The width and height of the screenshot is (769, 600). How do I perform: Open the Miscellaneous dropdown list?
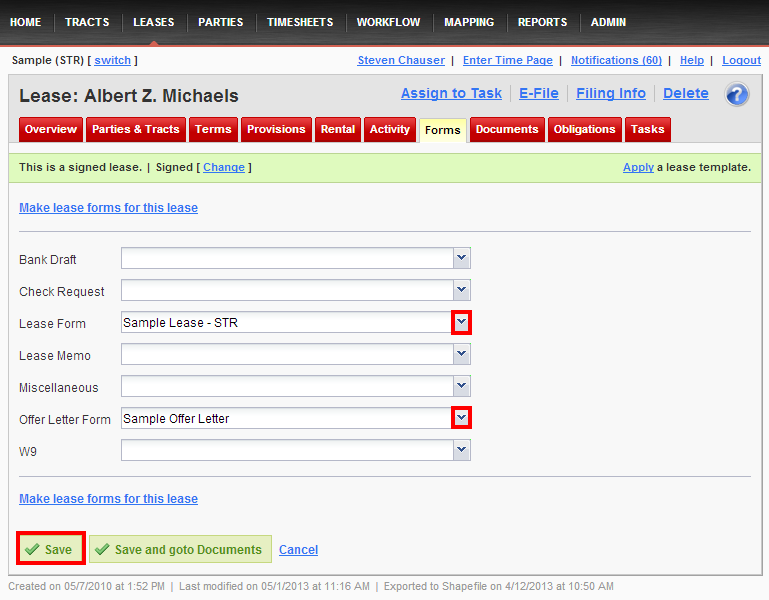(x=461, y=387)
